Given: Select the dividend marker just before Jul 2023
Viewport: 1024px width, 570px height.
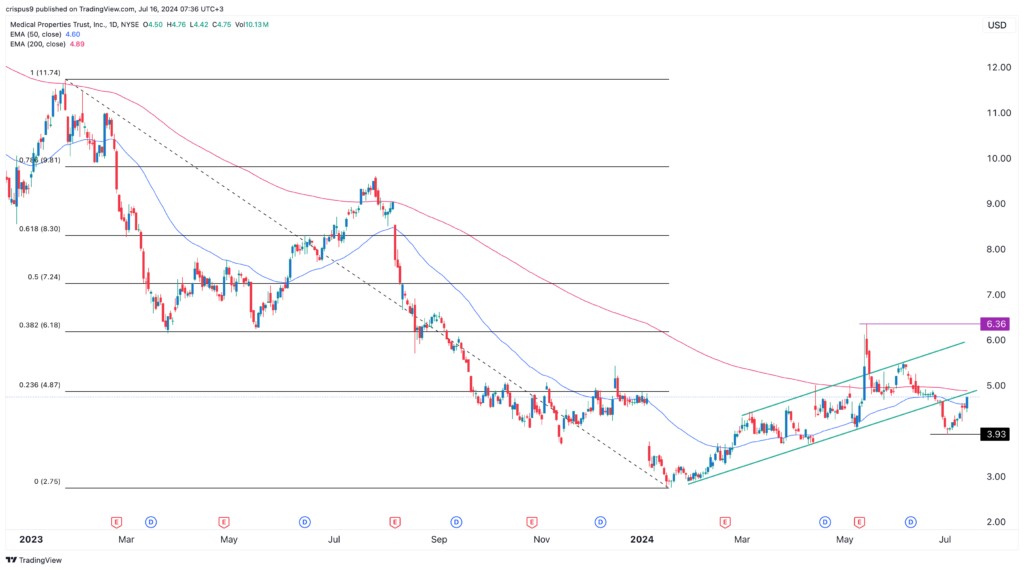Looking at the screenshot, I should point(303,521).
